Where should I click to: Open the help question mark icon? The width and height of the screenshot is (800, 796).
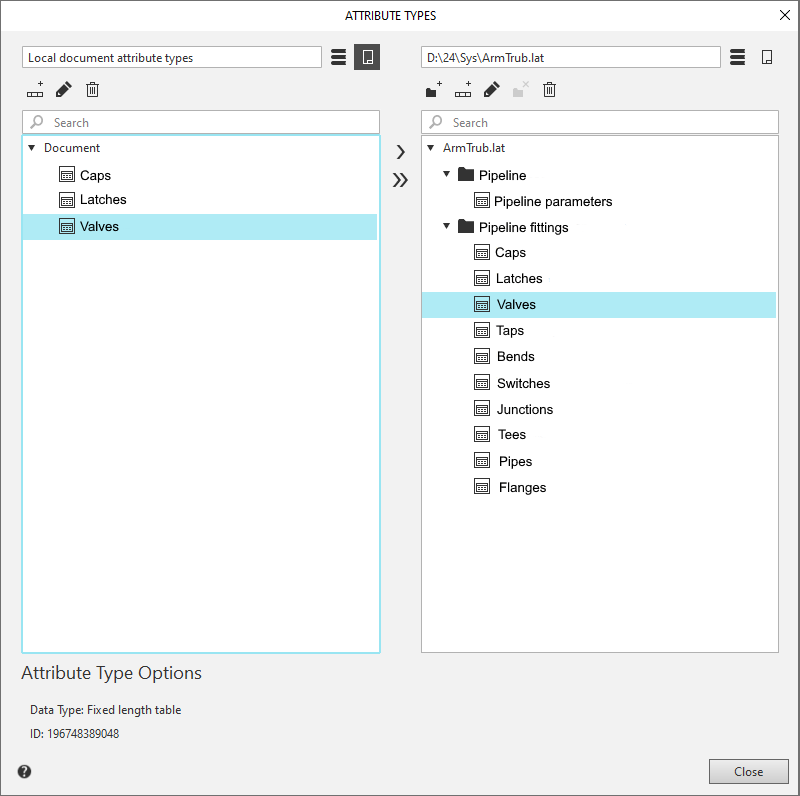pos(24,771)
